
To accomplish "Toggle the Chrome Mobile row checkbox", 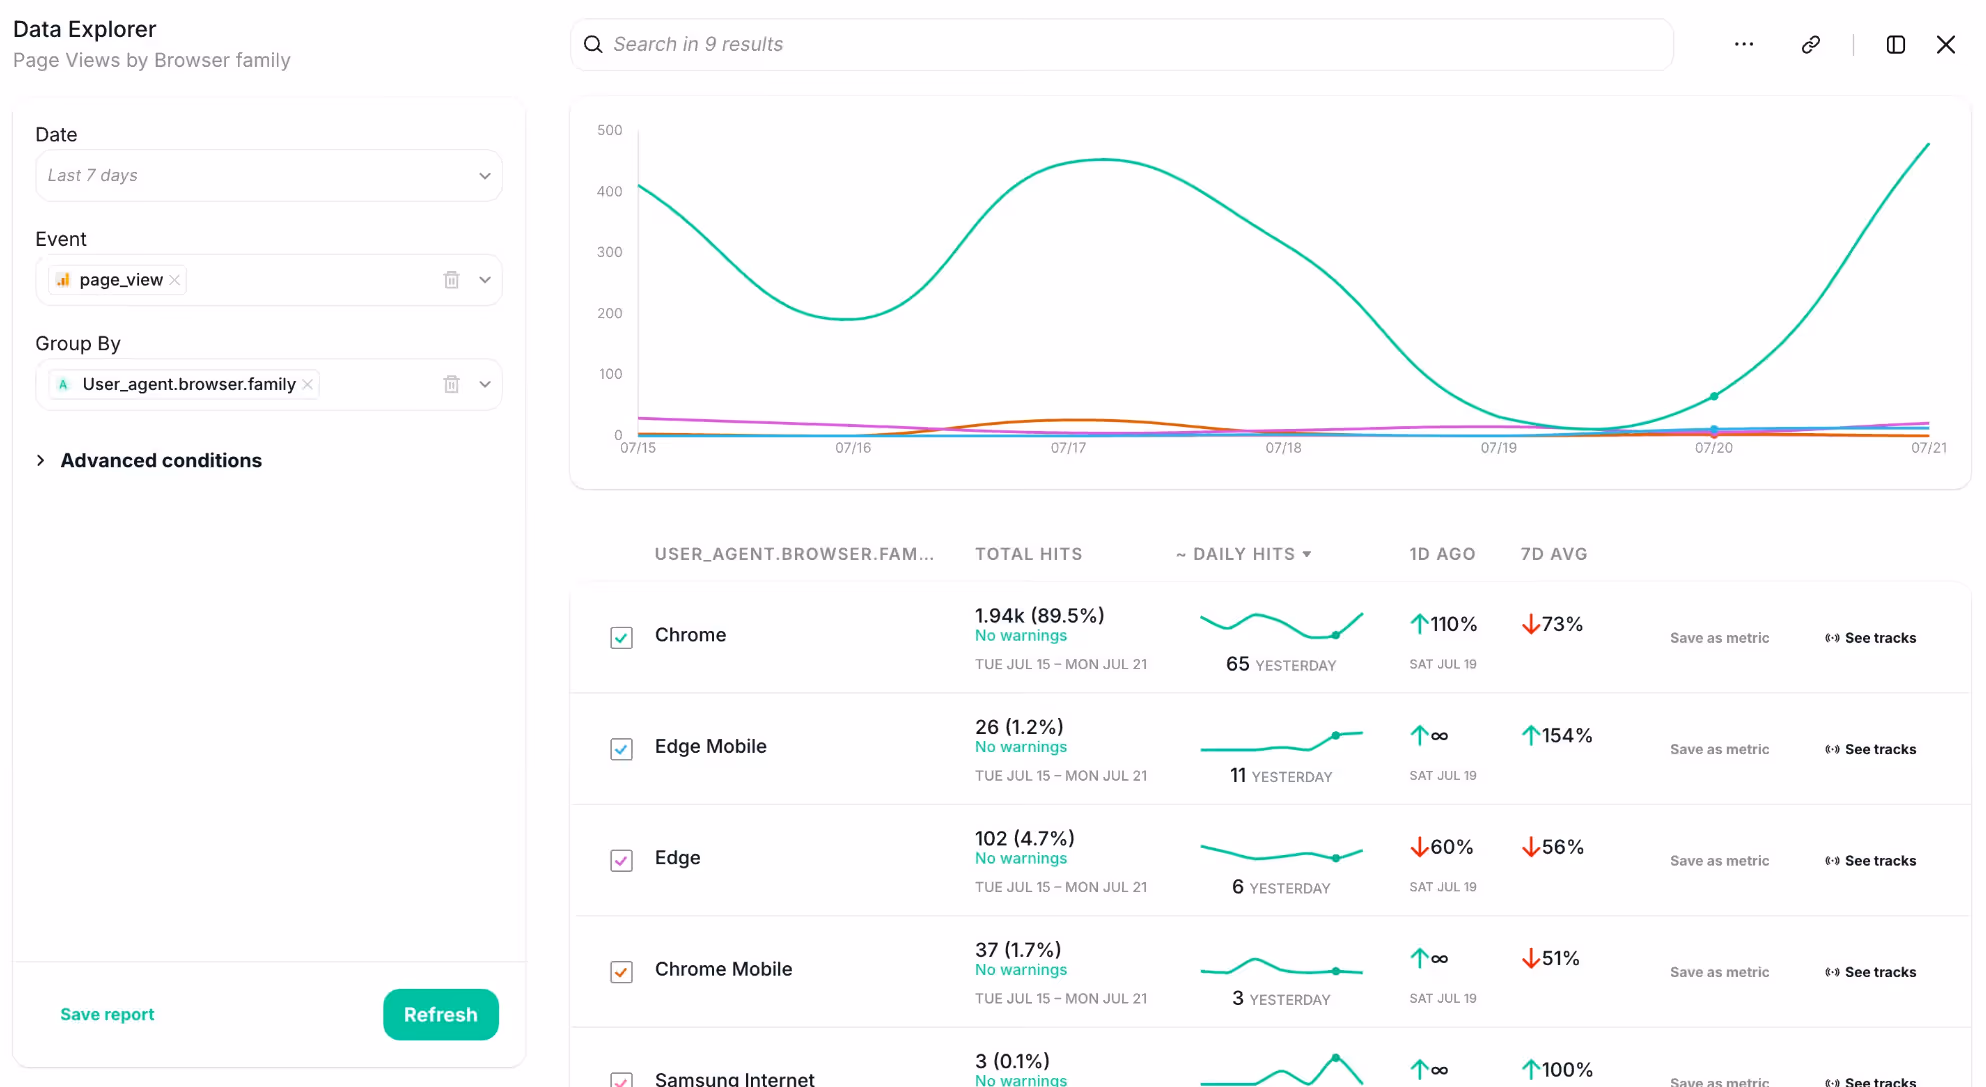I will pyautogui.click(x=621, y=972).
